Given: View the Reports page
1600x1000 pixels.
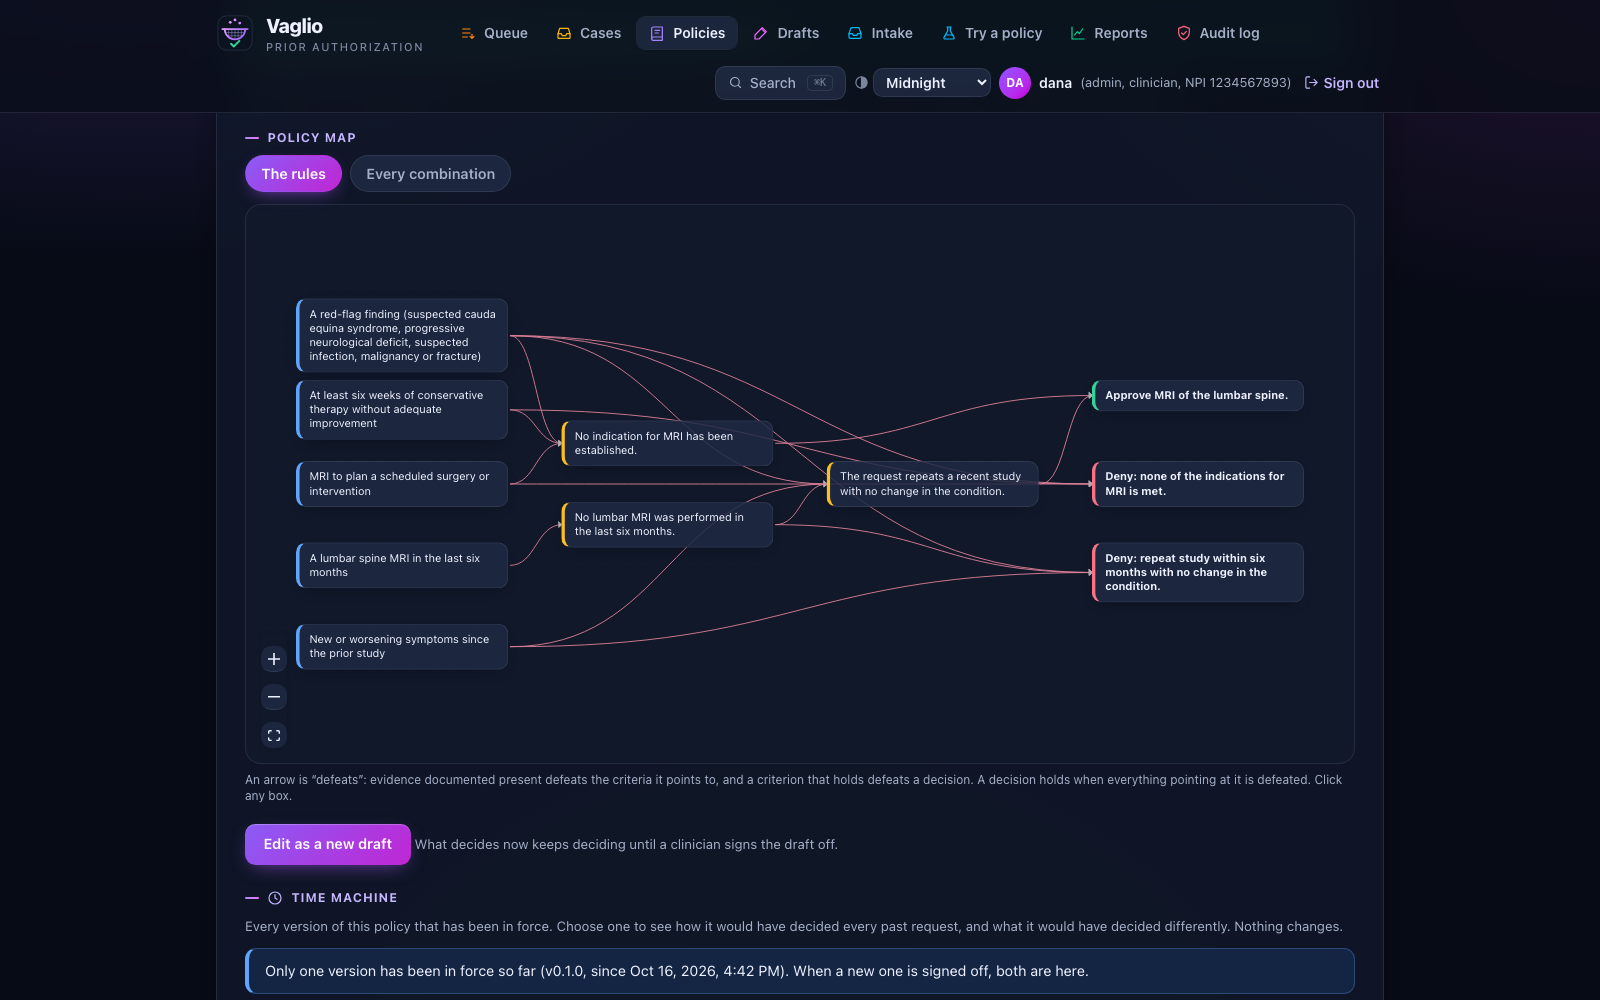Looking at the screenshot, I should pos(1109,33).
